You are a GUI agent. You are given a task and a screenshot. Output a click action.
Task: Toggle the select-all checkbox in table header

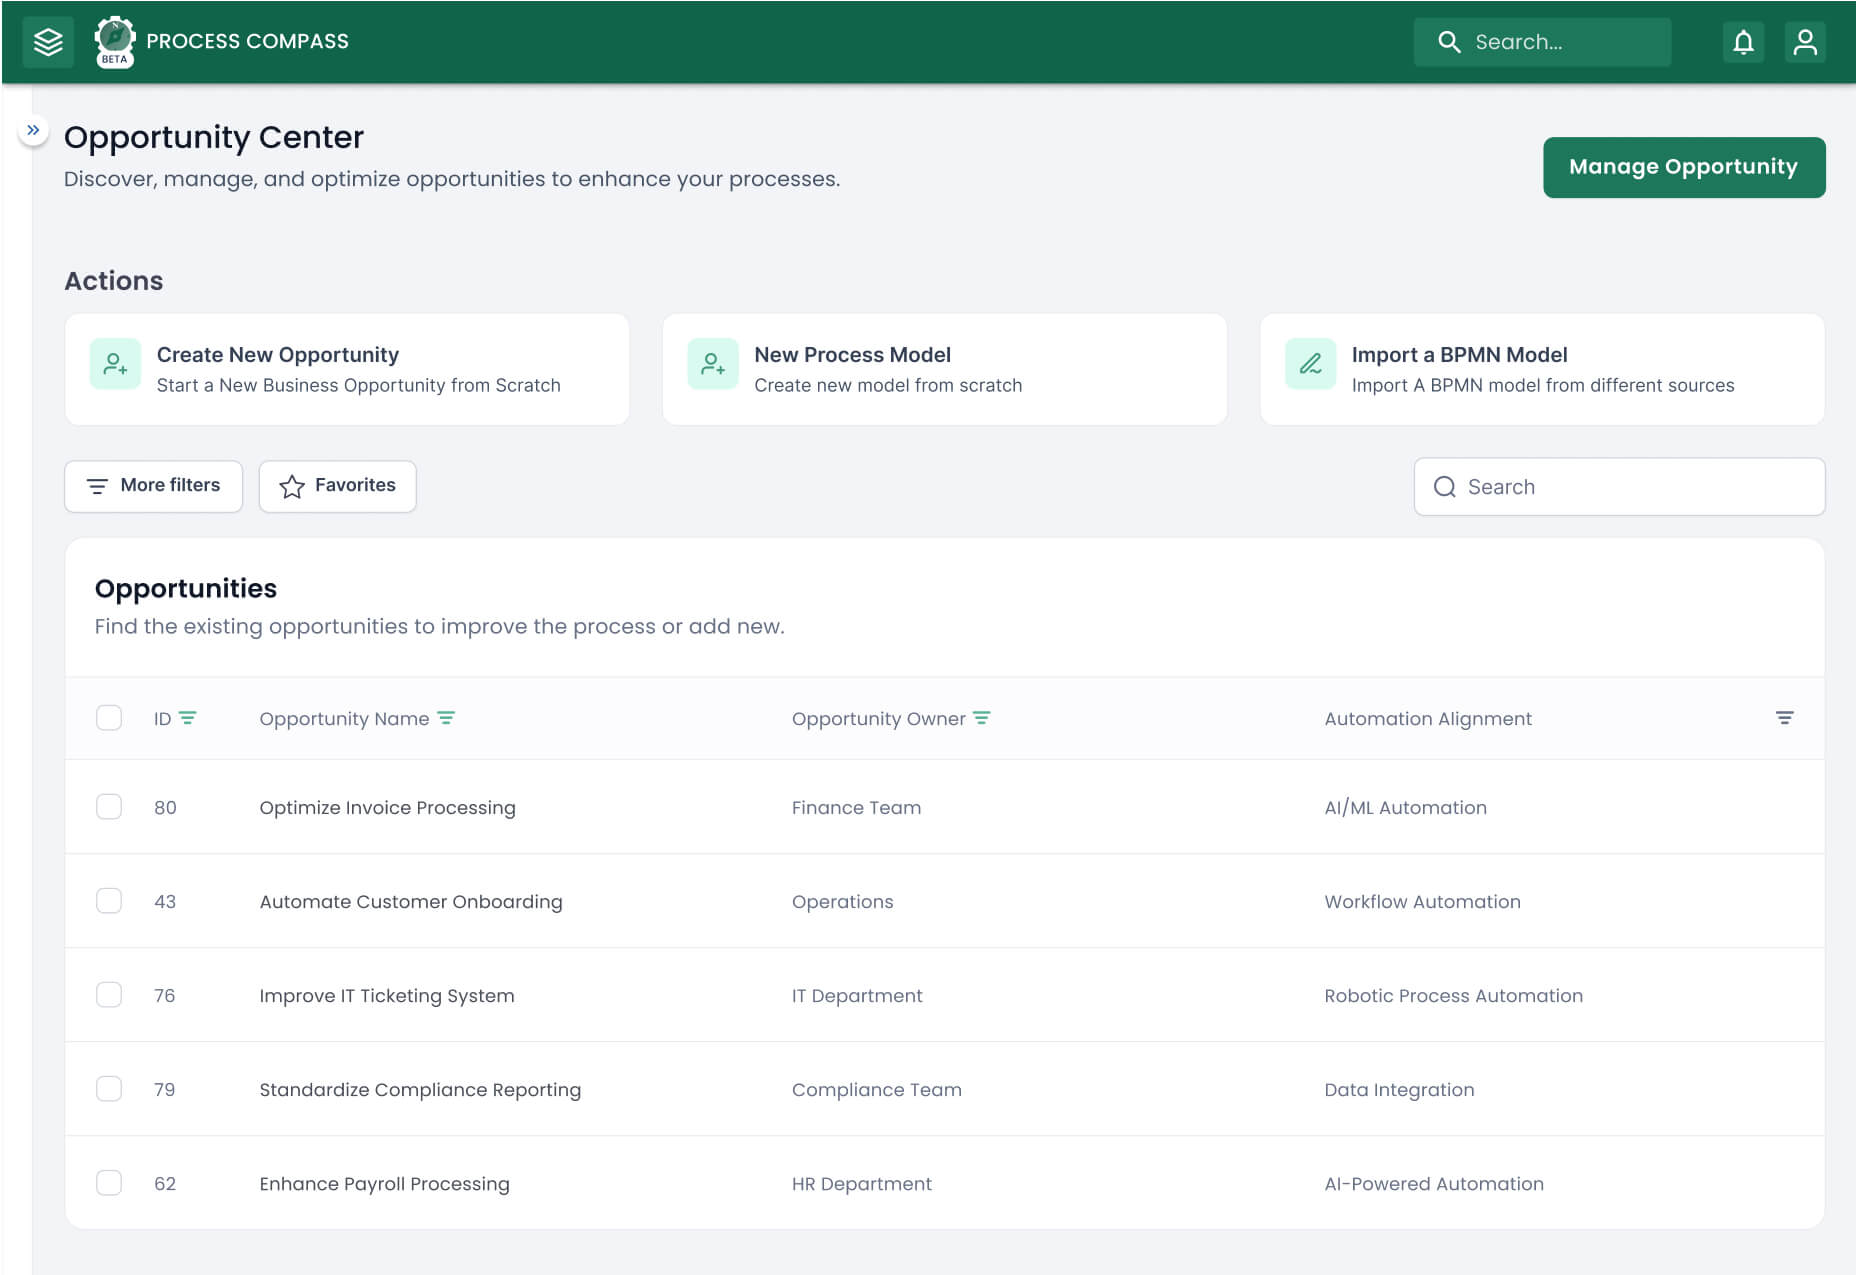click(x=109, y=718)
